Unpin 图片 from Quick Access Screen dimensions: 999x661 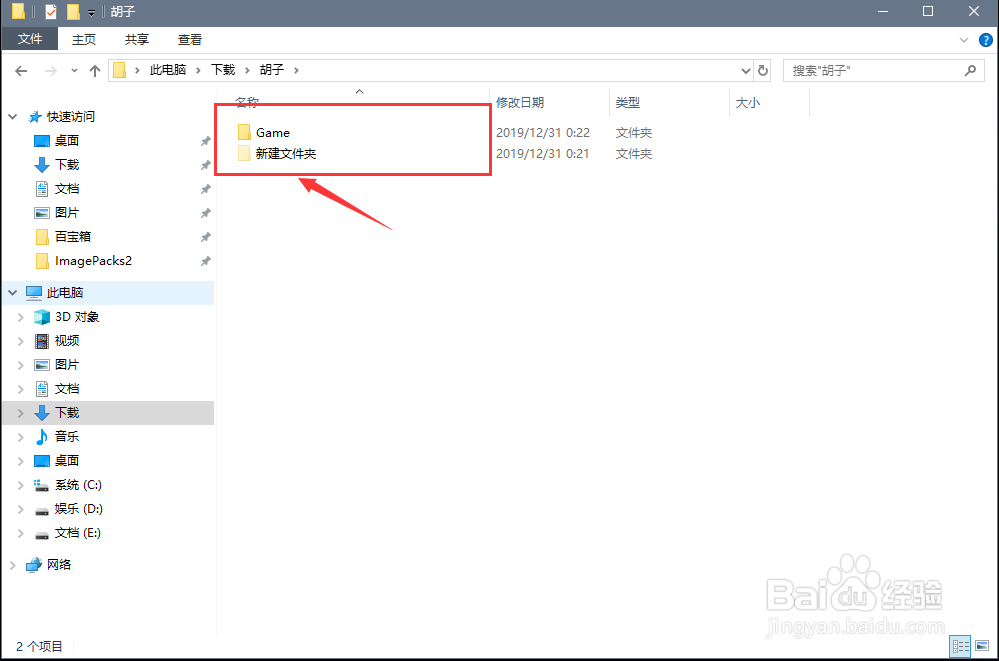point(207,212)
